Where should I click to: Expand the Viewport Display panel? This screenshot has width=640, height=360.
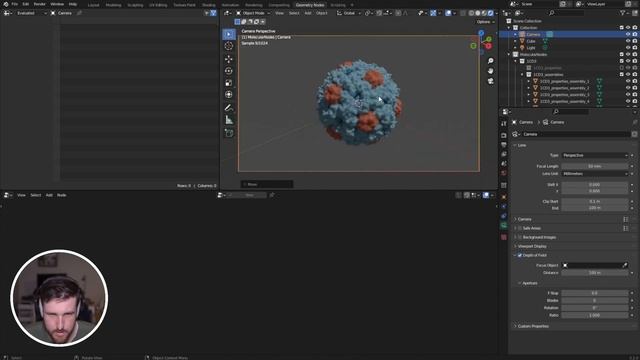(532, 246)
